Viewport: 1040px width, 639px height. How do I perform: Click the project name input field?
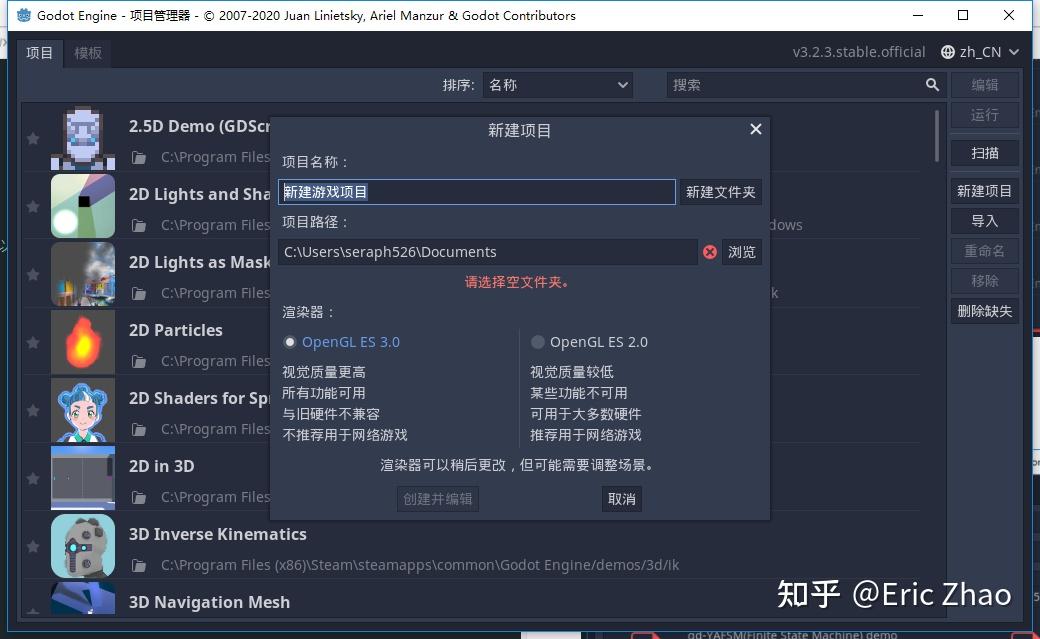[477, 191]
